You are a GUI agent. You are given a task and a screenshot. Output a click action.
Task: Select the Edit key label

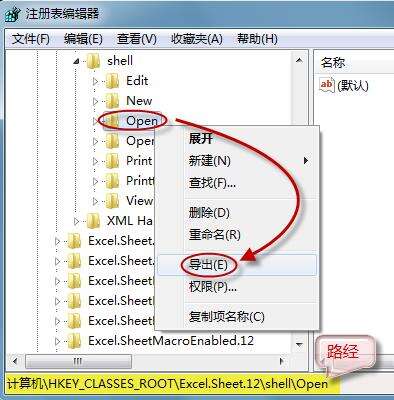pos(137,81)
